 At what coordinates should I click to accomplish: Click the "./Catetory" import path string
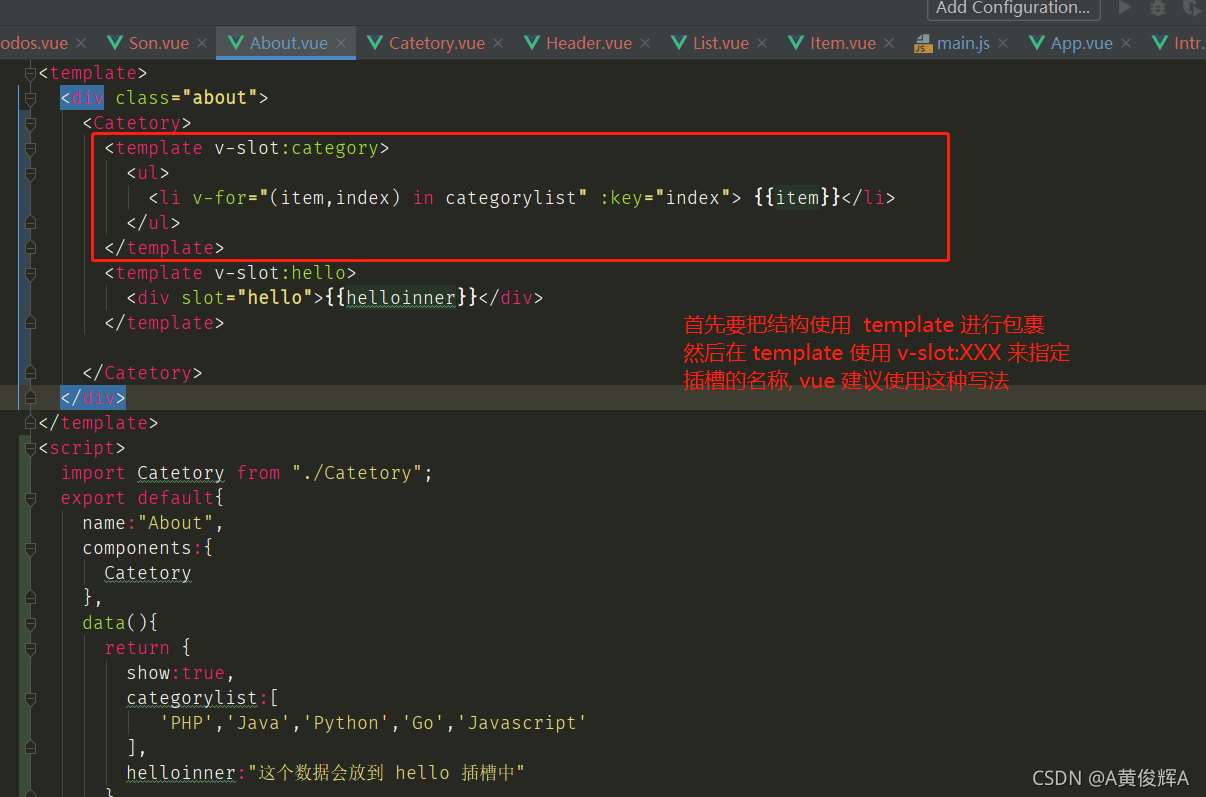click(358, 473)
